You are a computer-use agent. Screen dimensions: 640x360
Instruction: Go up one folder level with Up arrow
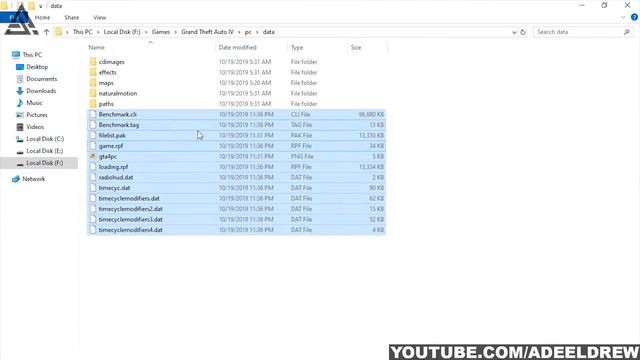tap(47, 32)
